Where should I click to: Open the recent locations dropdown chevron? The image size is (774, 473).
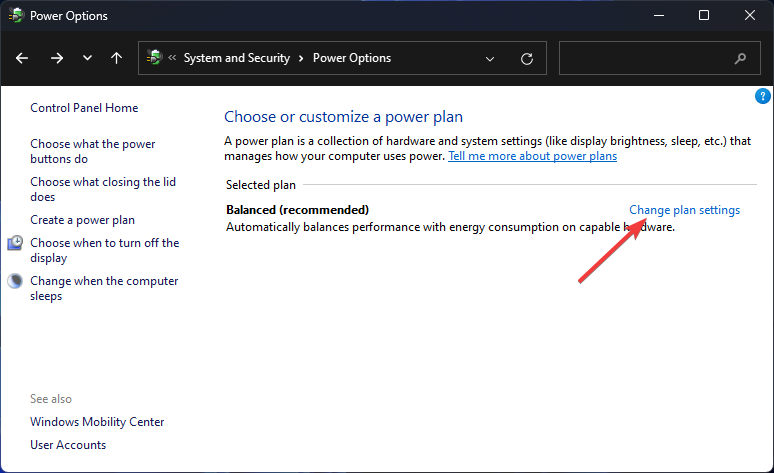[87, 58]
